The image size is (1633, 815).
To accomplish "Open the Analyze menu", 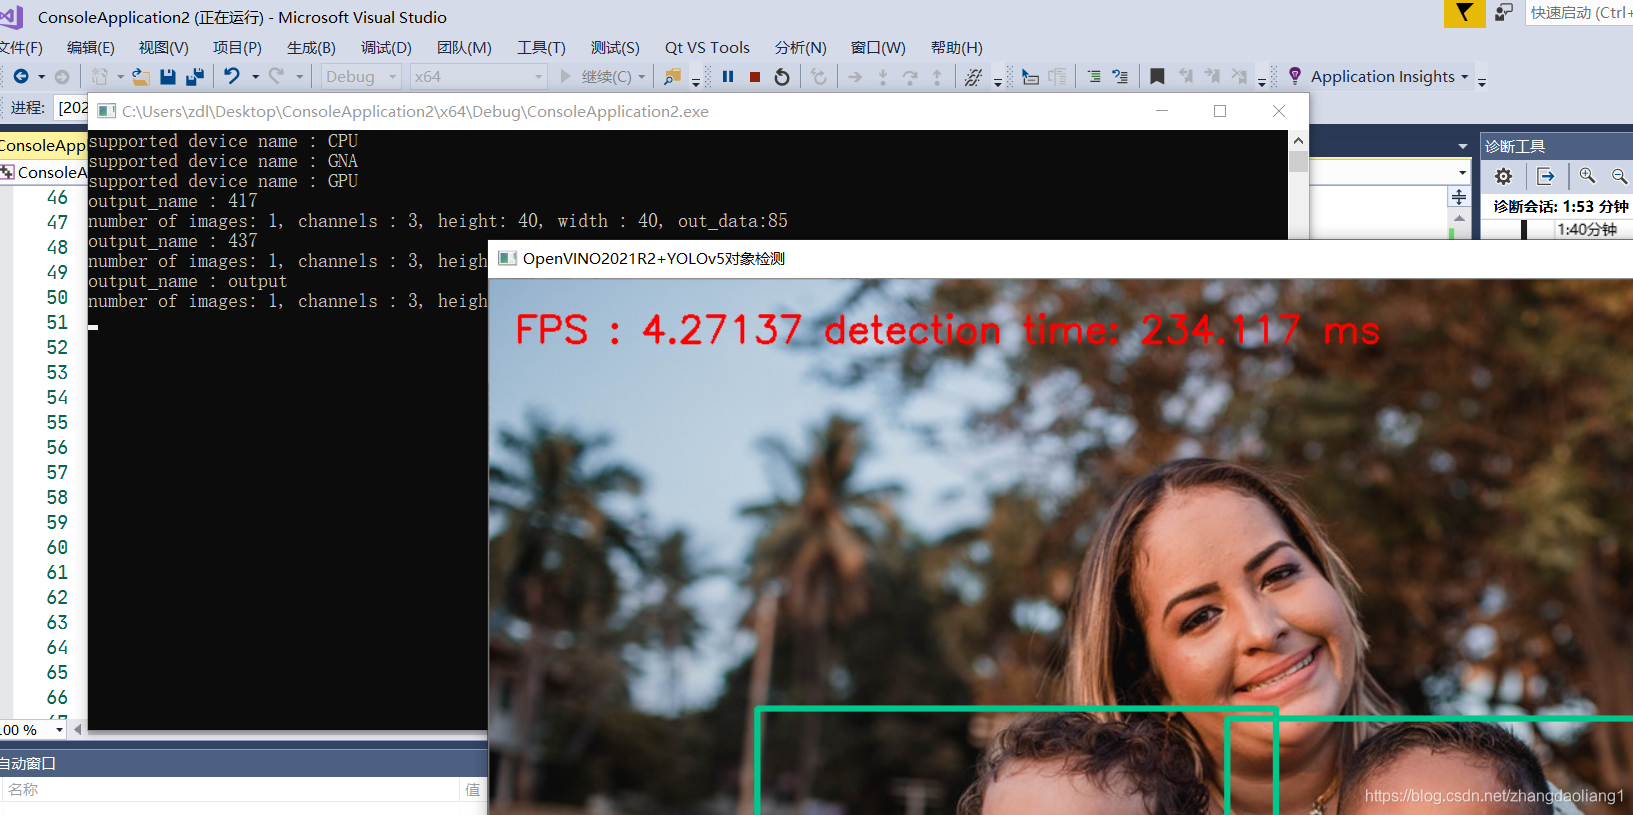I will click(x=800, y=47).
